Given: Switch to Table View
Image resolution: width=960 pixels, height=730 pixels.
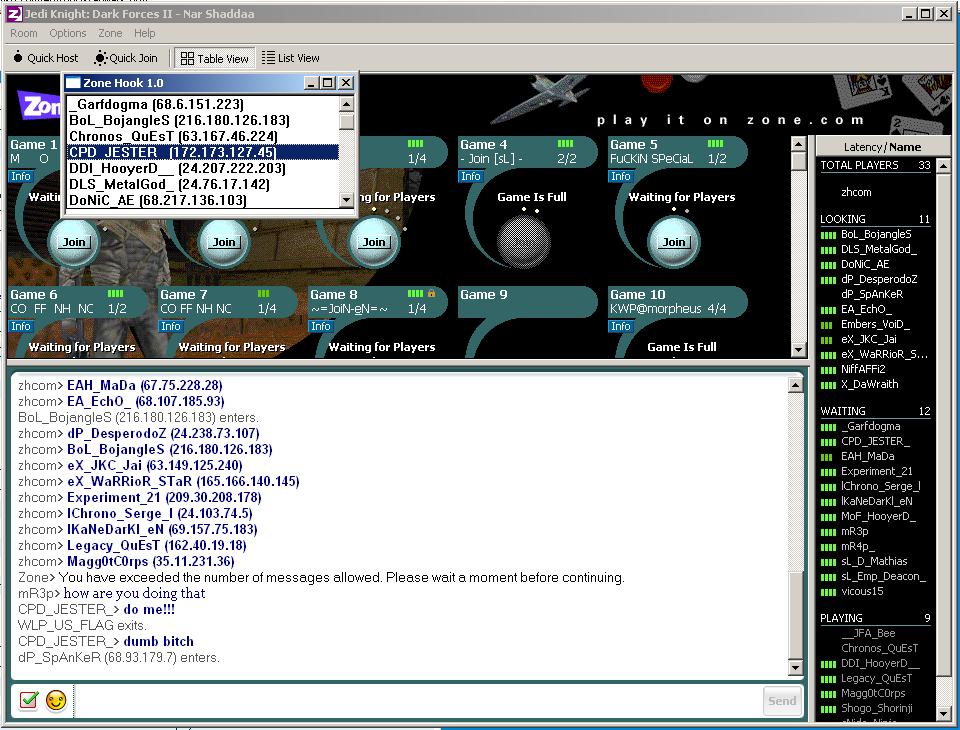Looking at the screenshot, I should click(x=214, y=58).
